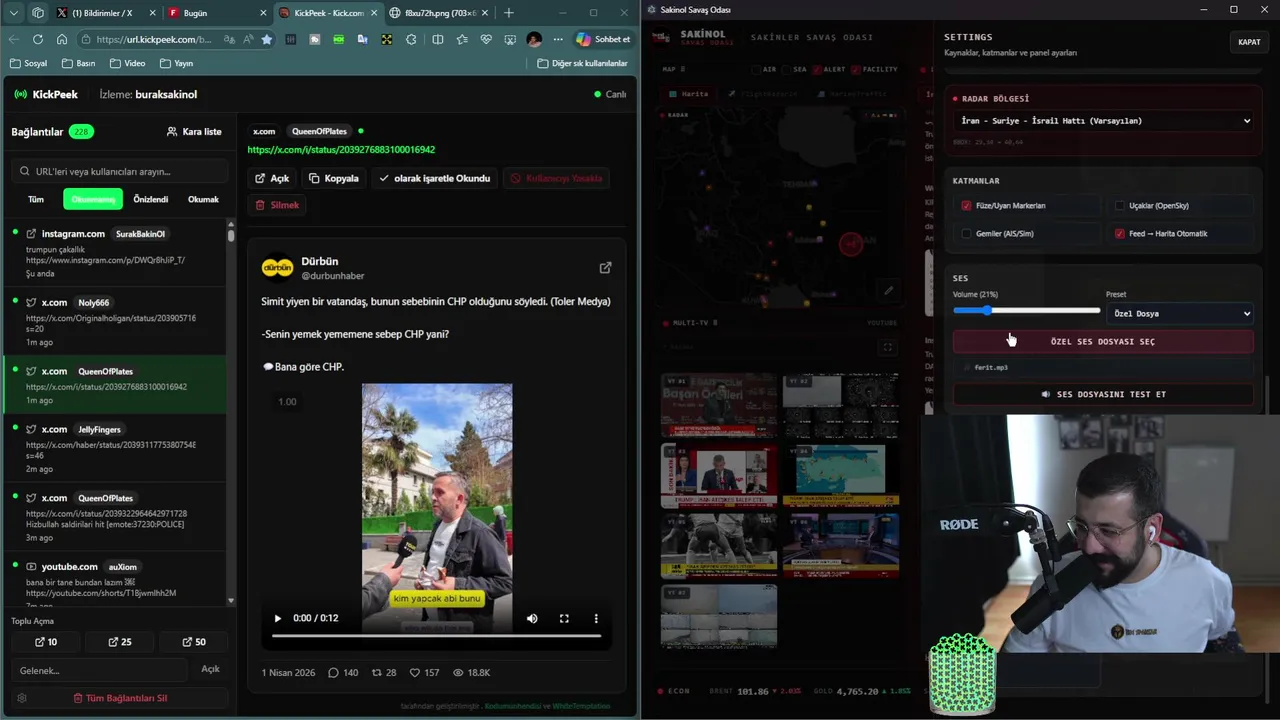The height and width of the screenshot is (720, 1280).
Task: Start read aloud from the address bar
Action: pyautogui.click(x=248, y=39)
